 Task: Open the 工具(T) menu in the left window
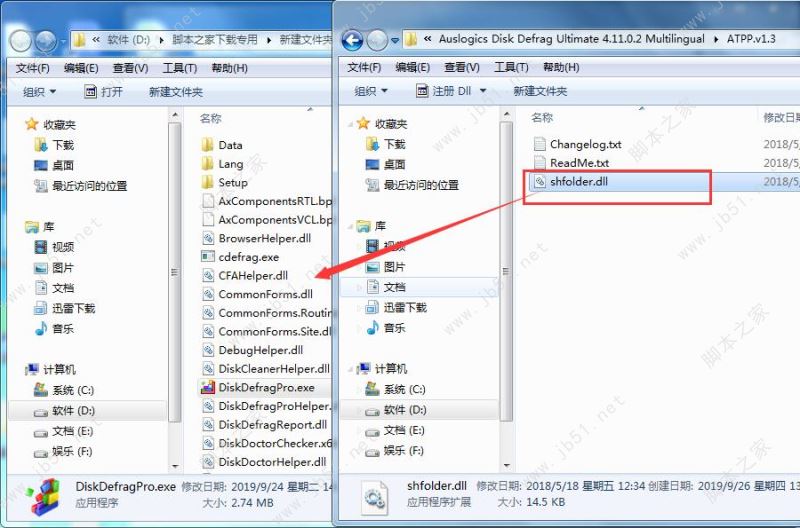click(180, 68)
